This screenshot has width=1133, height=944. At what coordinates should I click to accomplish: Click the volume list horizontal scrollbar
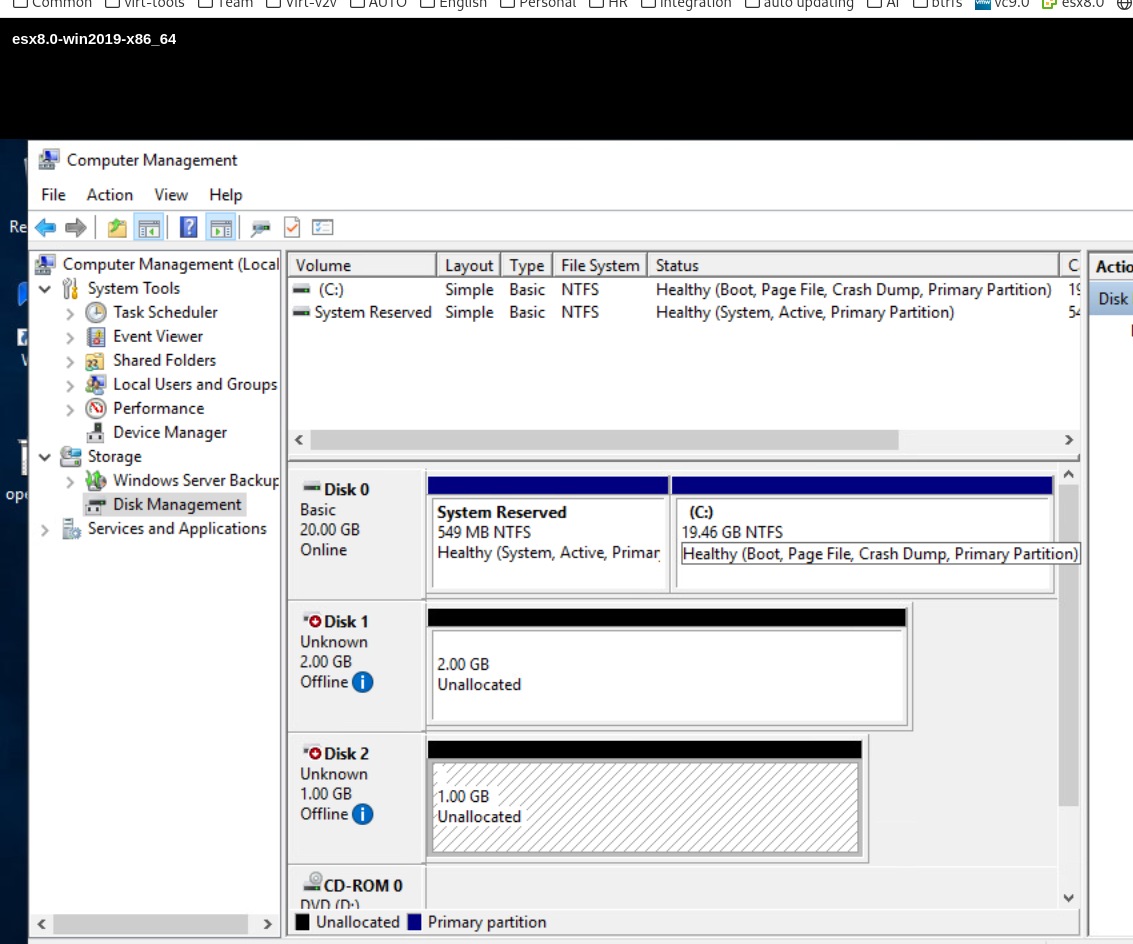(604, 440)
